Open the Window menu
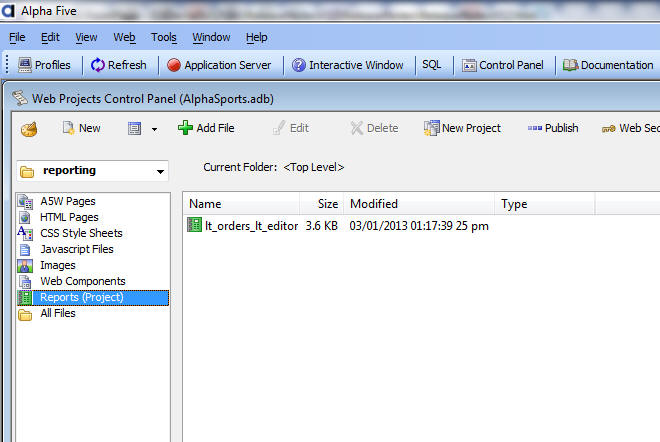This screenshot has height=442, width=660. tap(211, 37)
